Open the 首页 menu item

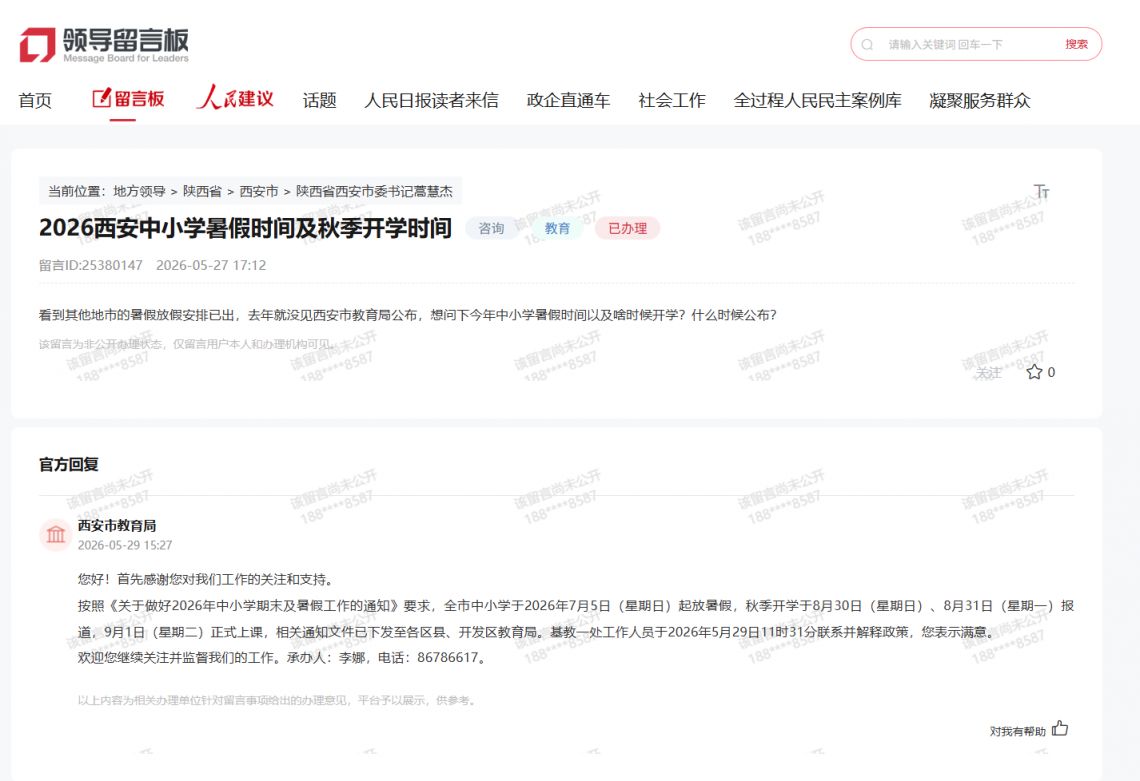pyautogui.click(x=35, y=100)
